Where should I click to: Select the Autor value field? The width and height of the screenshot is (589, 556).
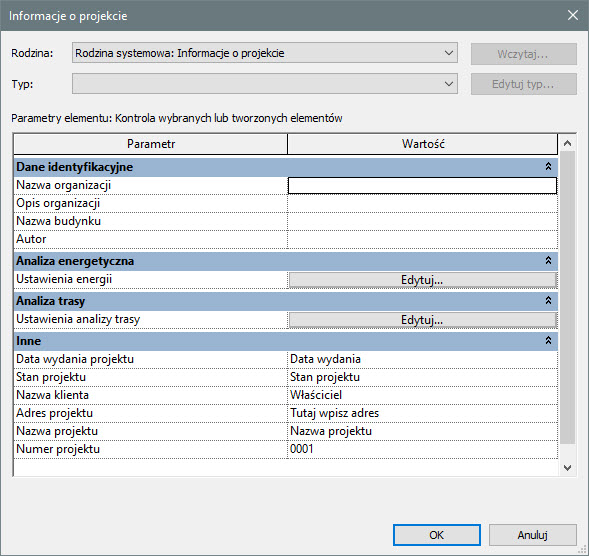(422, 239)
